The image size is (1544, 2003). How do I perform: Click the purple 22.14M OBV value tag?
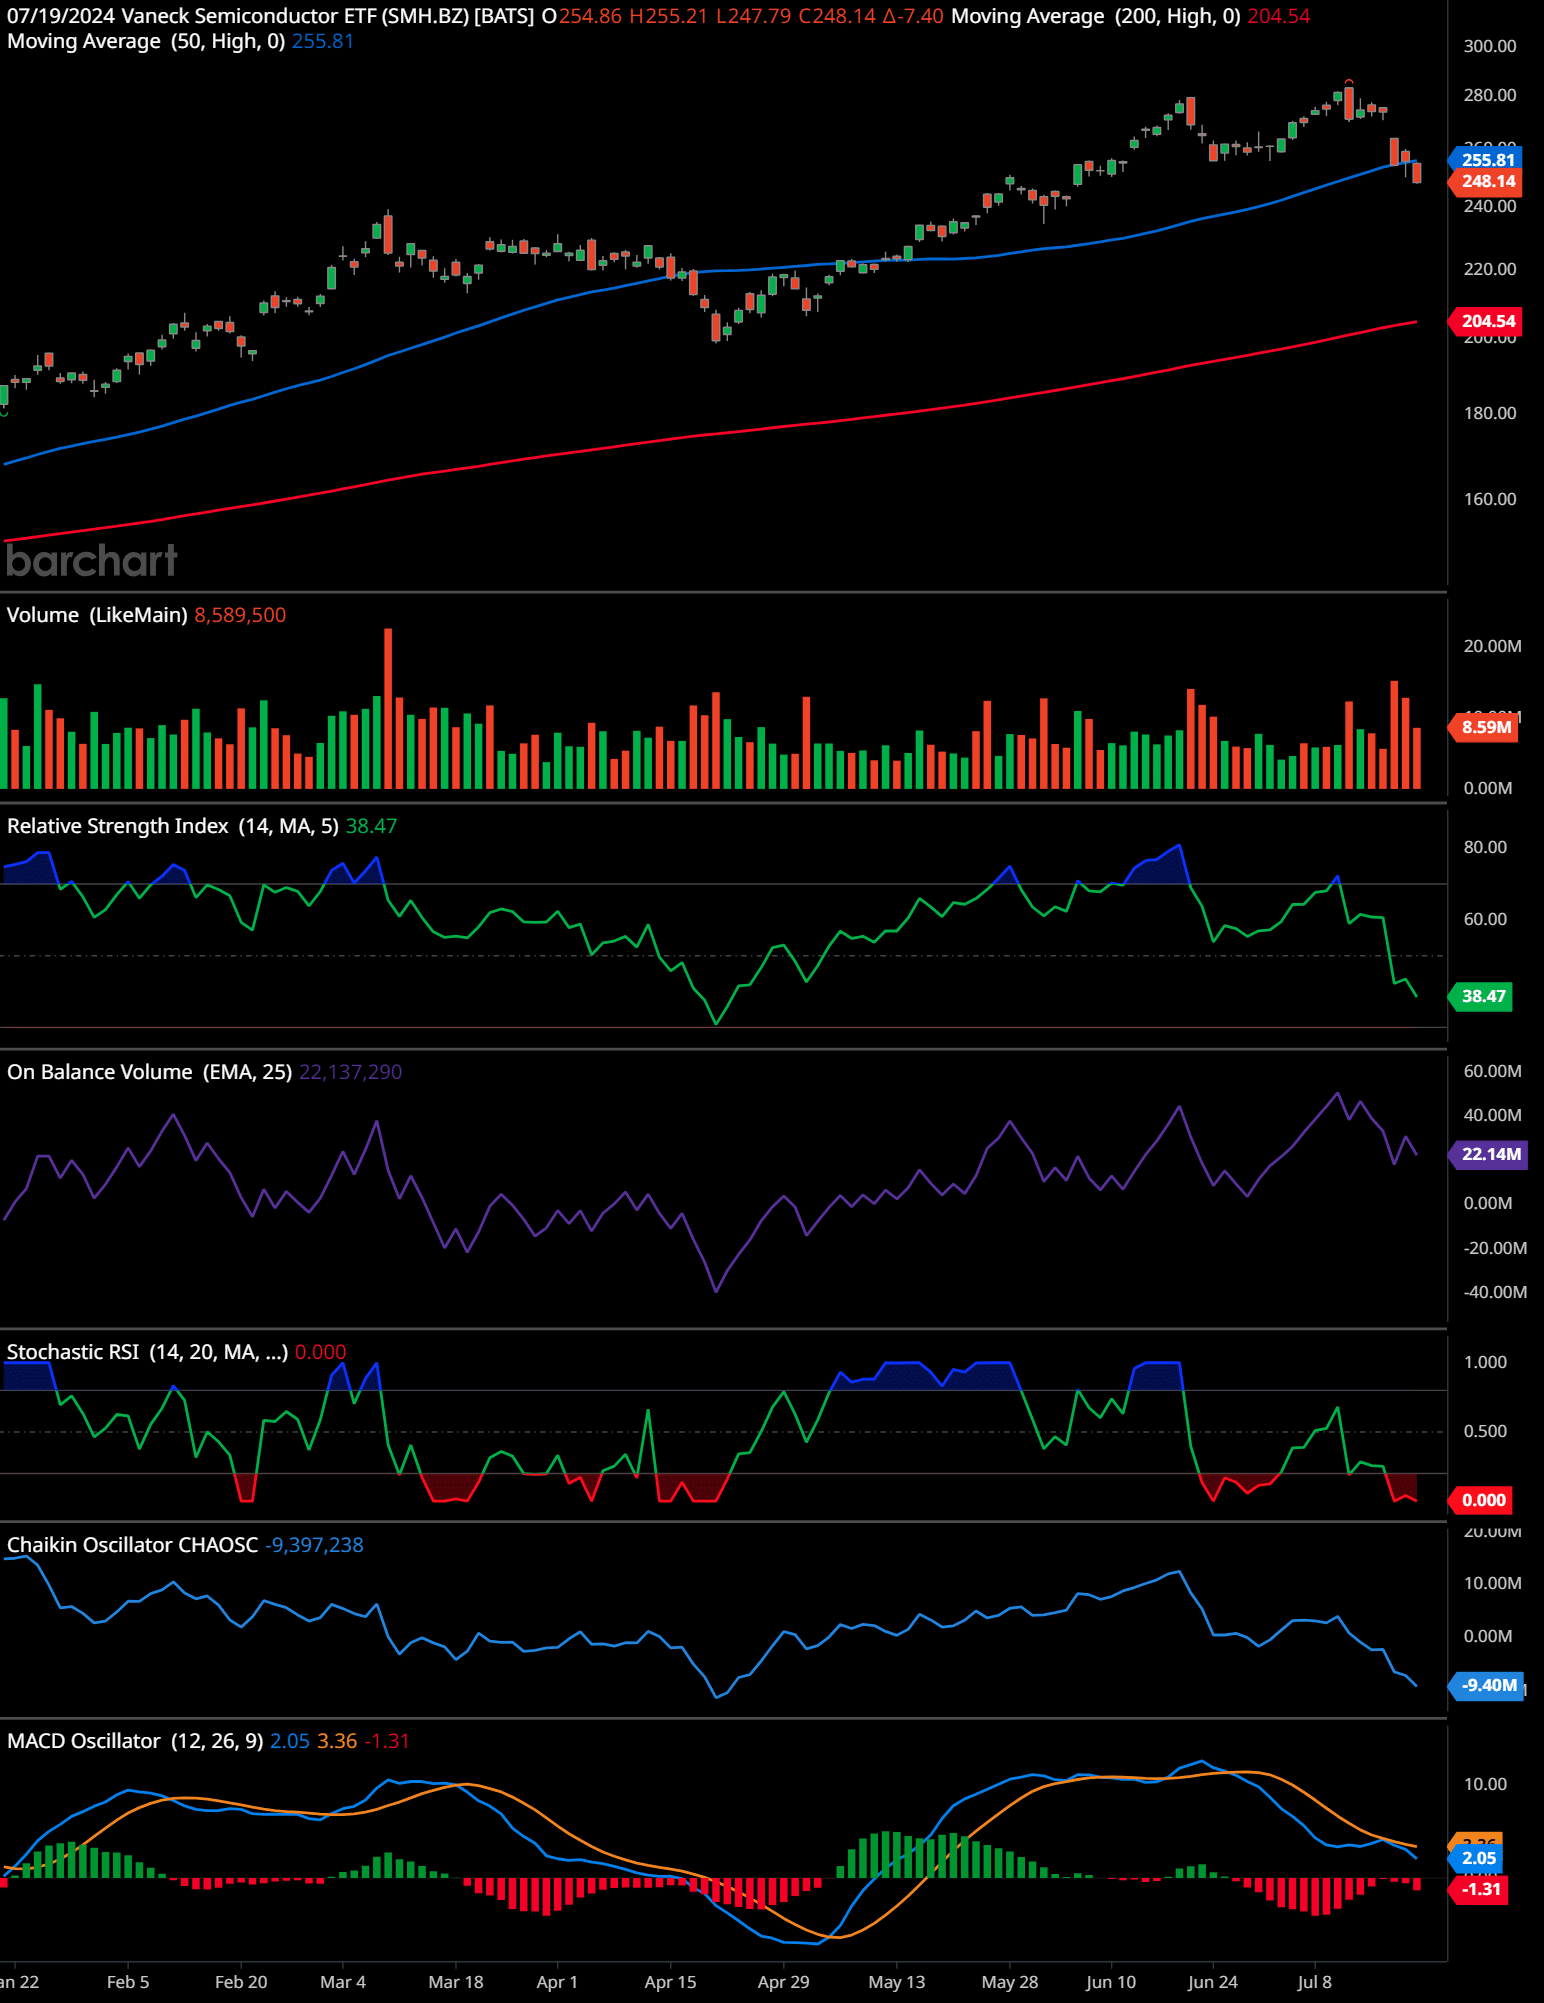(x=1490, y=1154)
